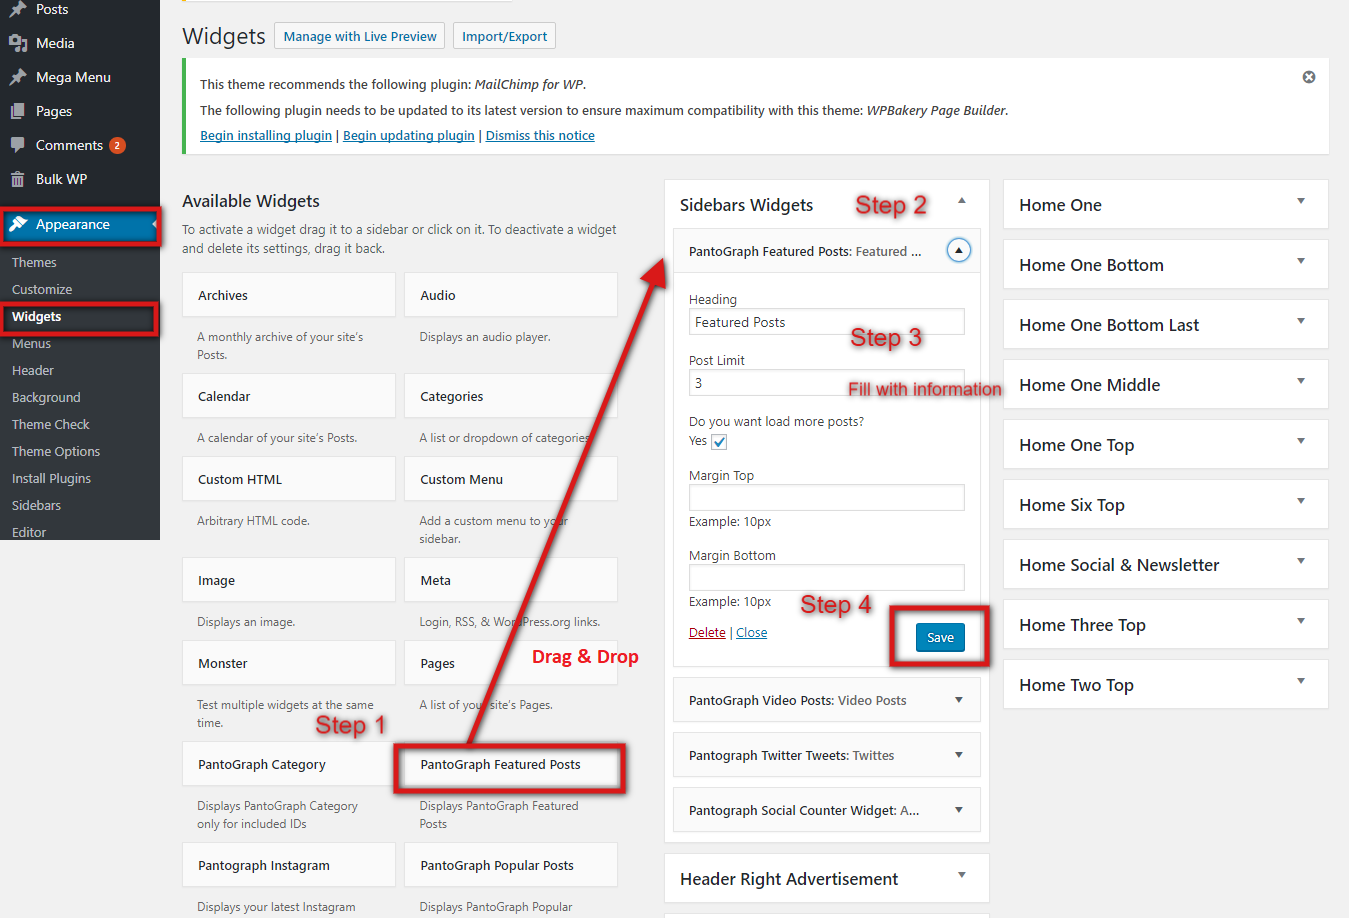
Task: Click the Comments speech bubble icon
Action: [x=18, y=145]
